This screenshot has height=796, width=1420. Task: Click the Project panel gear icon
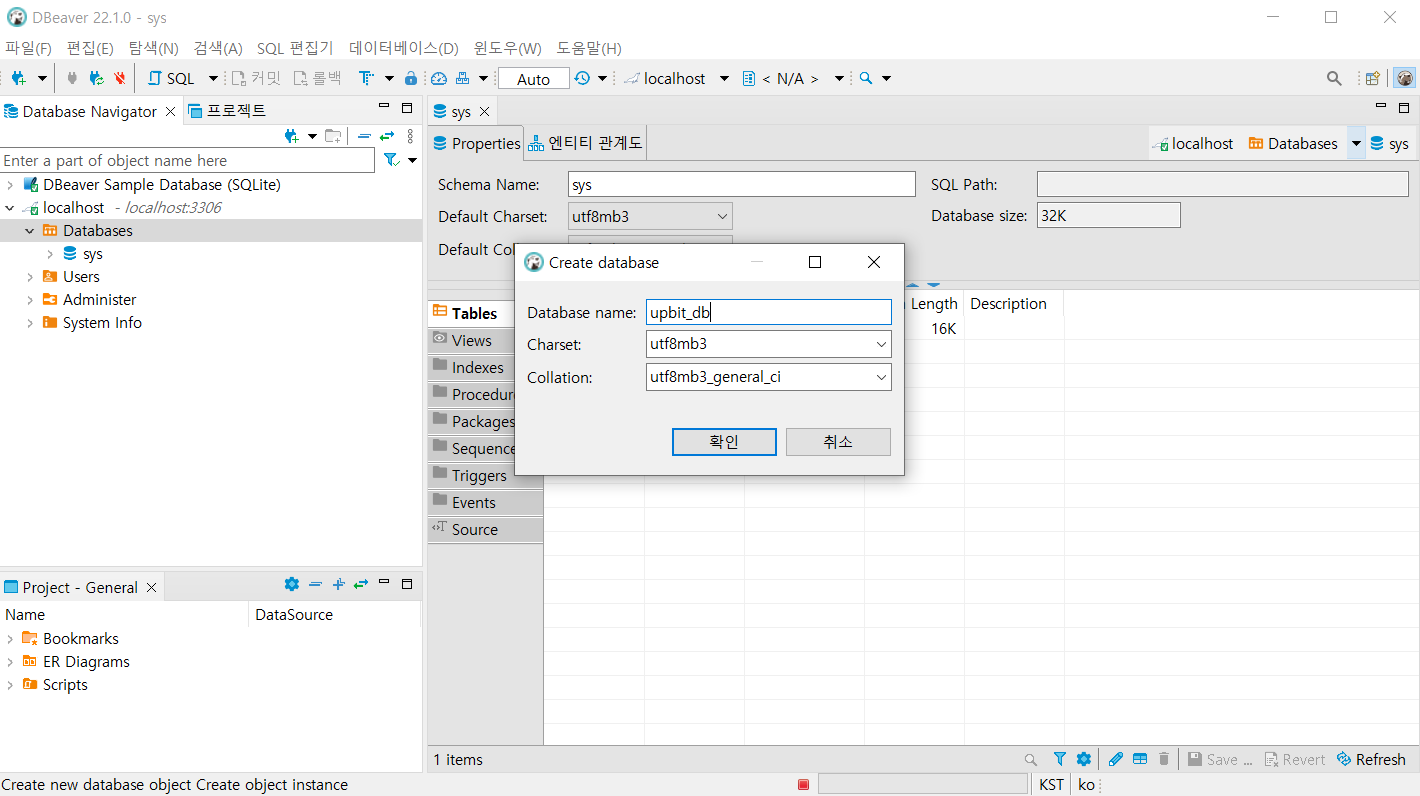[291, 584]
